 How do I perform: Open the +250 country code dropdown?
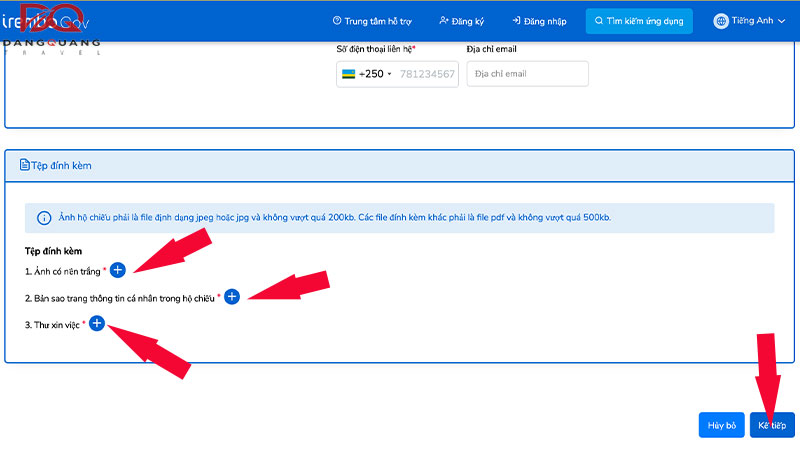click(375, 74)
